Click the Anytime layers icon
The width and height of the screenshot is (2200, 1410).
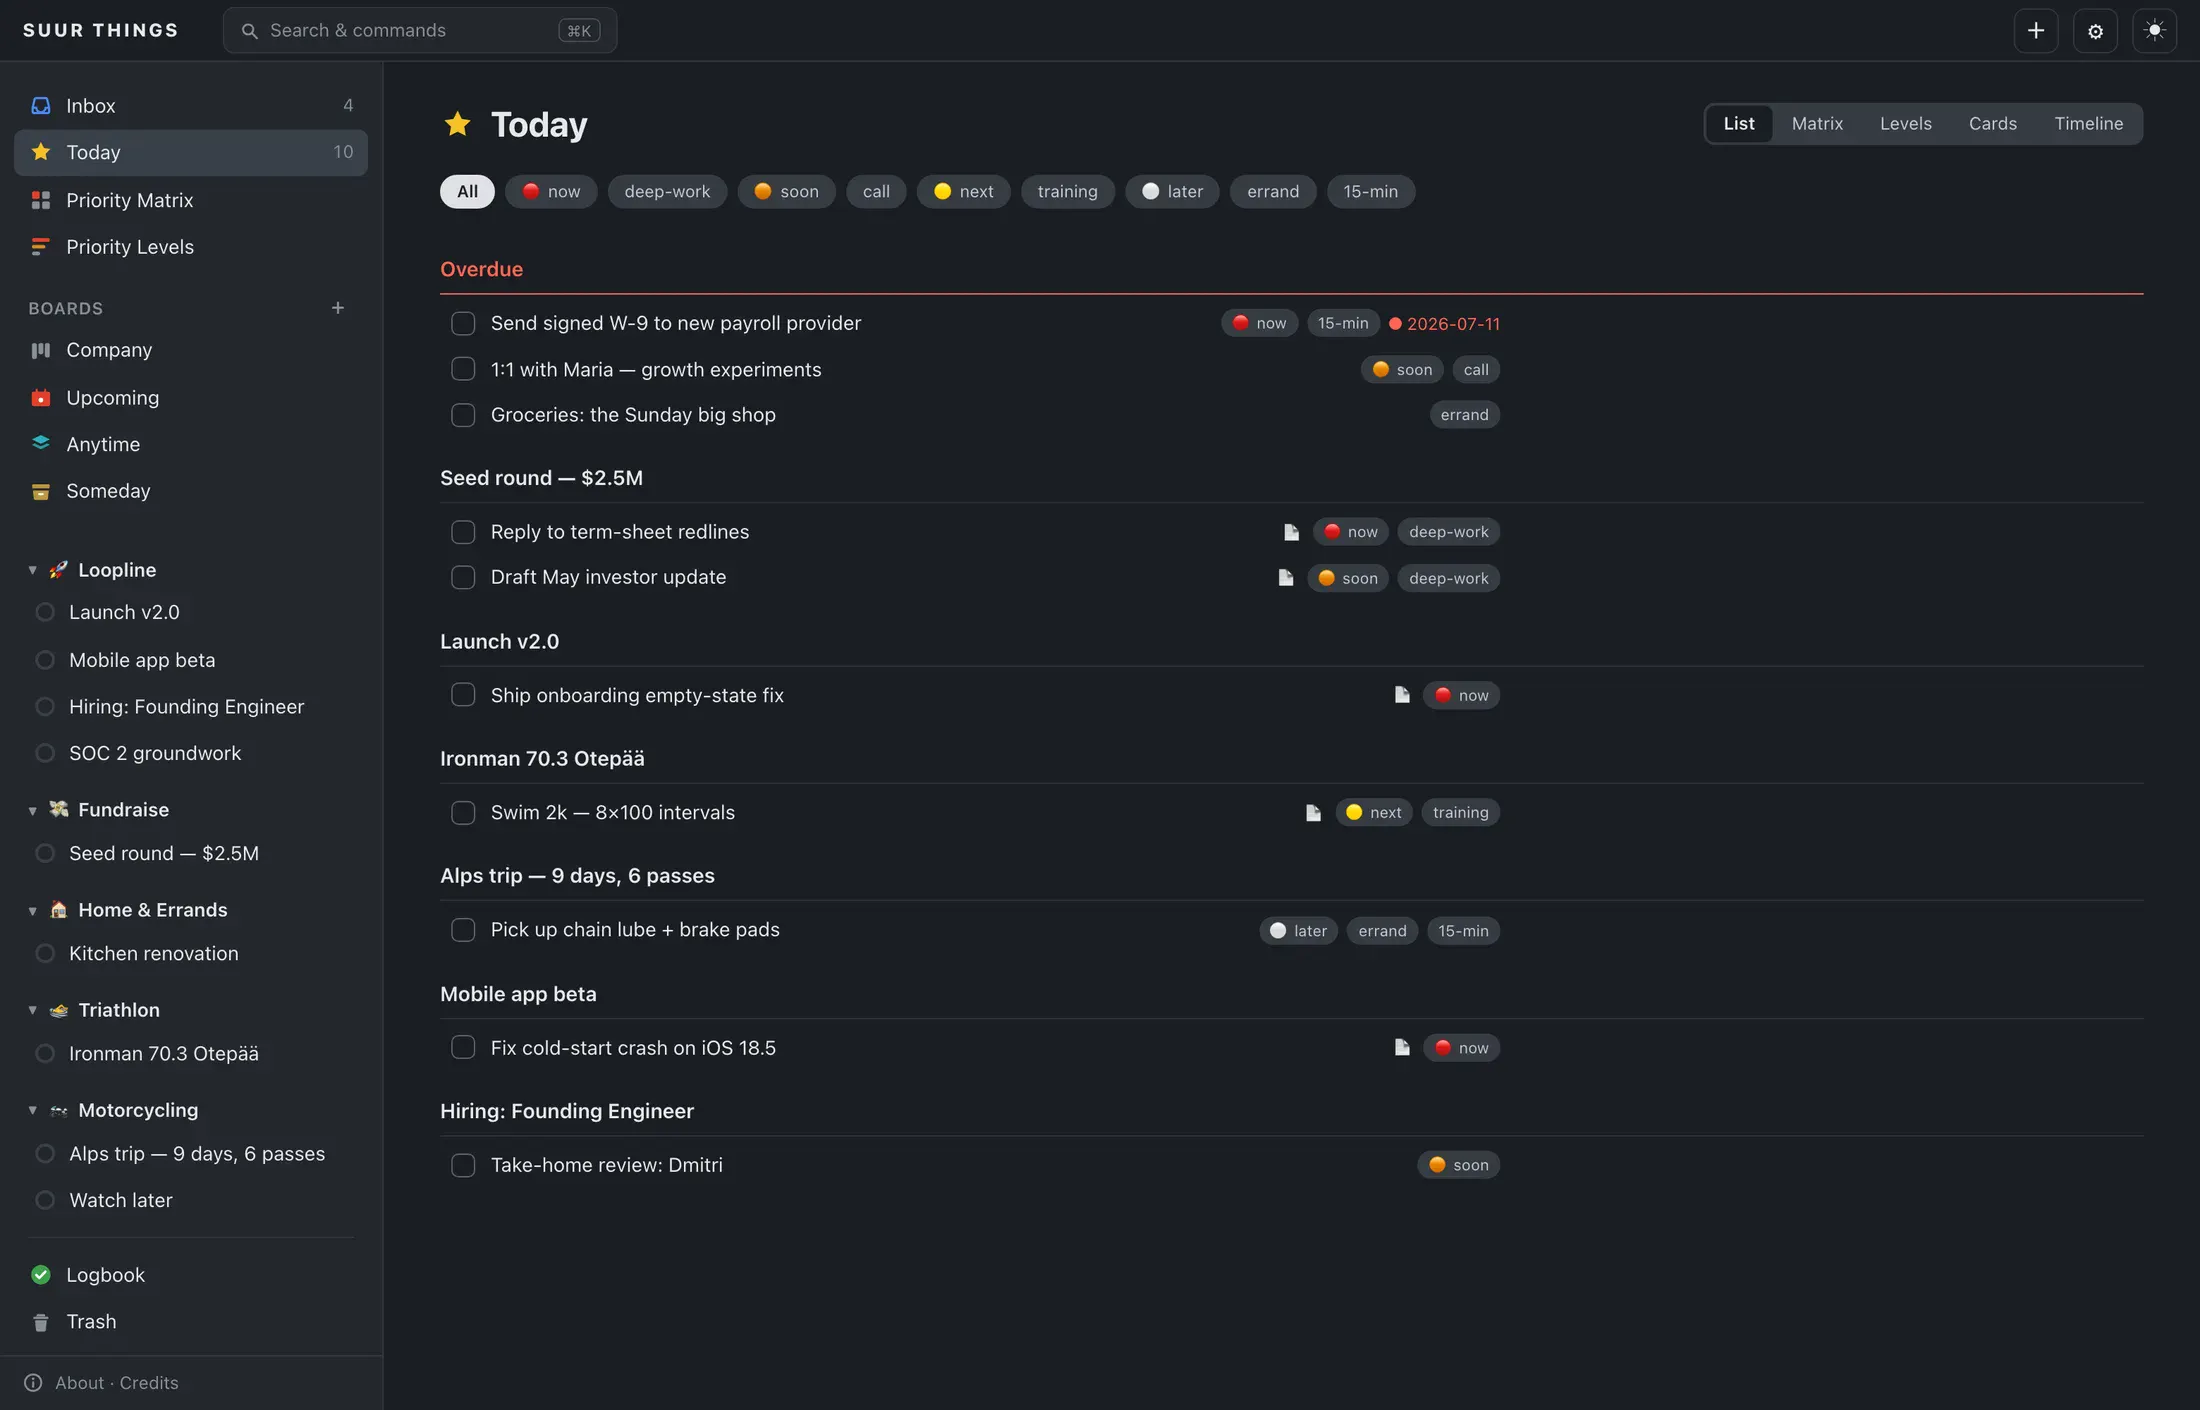coord(41,444)
